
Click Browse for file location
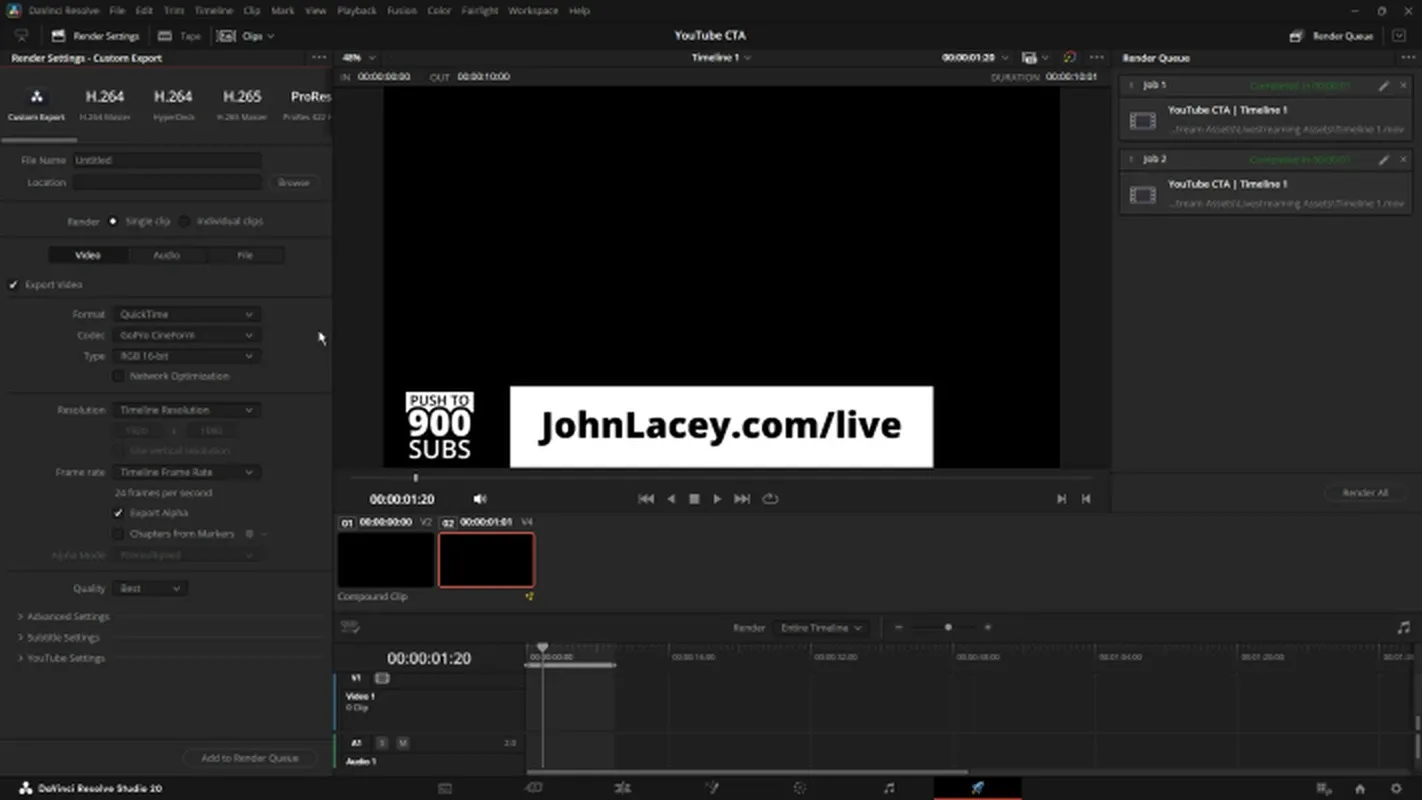point(294,183)
